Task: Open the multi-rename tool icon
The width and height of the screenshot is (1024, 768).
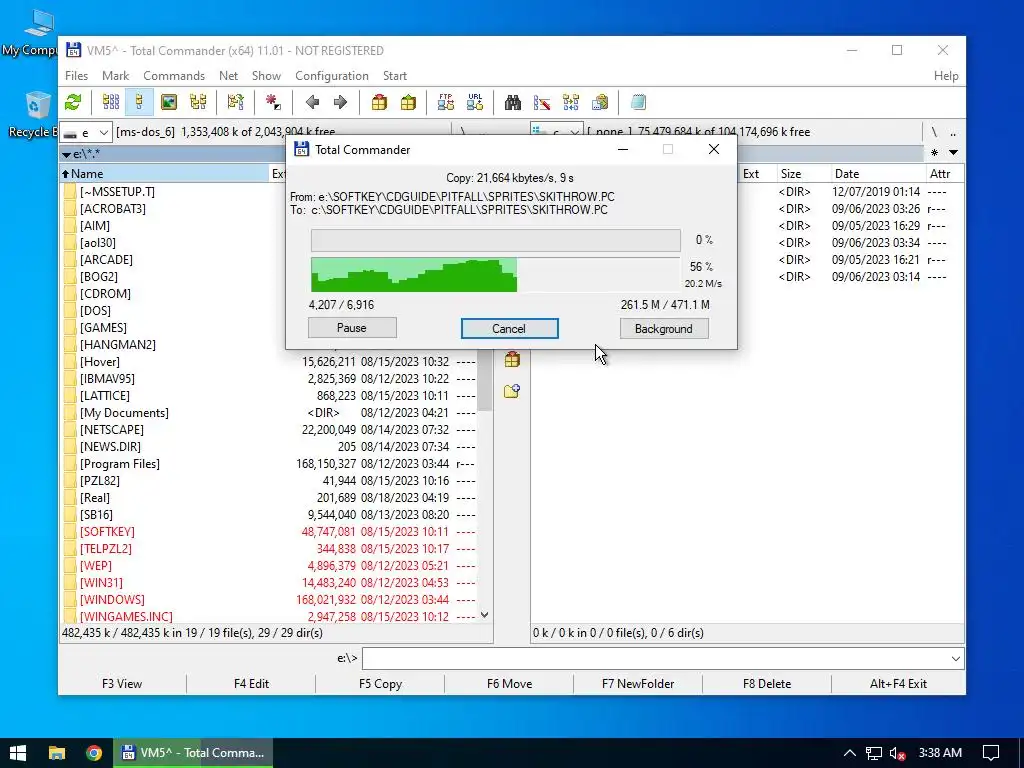Action: coord(541,103)
